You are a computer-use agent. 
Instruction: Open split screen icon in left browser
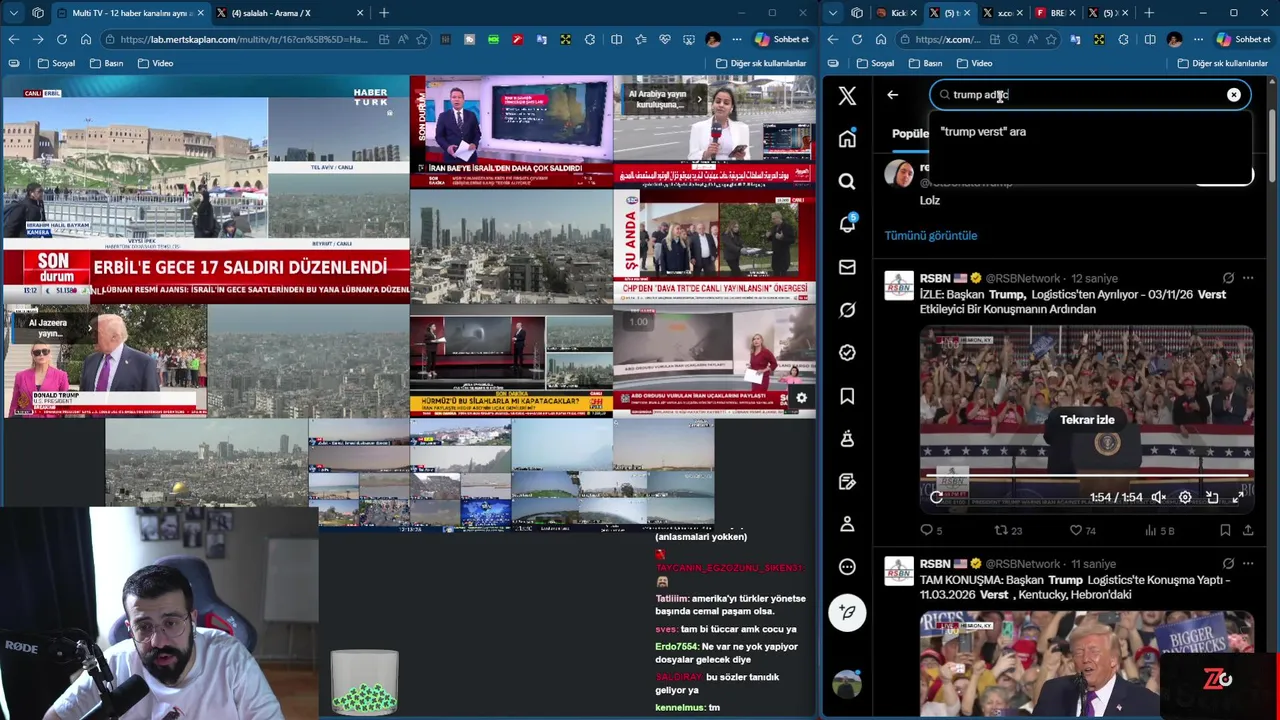pos(617,39)
